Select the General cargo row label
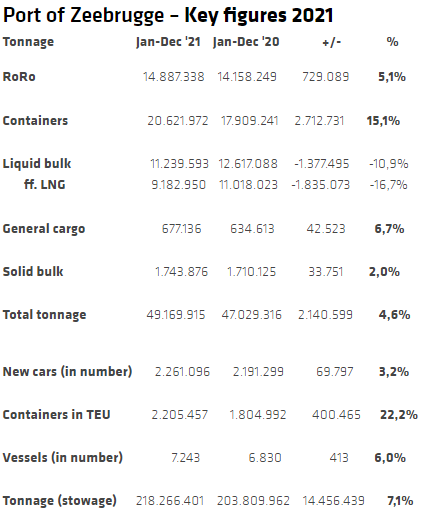Viewport: 437px width, 529px height. 44,229
